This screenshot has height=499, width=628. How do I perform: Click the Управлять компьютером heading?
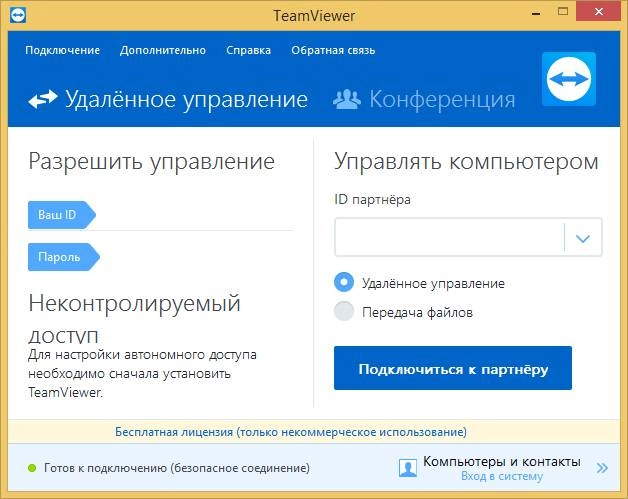tap(466, 162)
